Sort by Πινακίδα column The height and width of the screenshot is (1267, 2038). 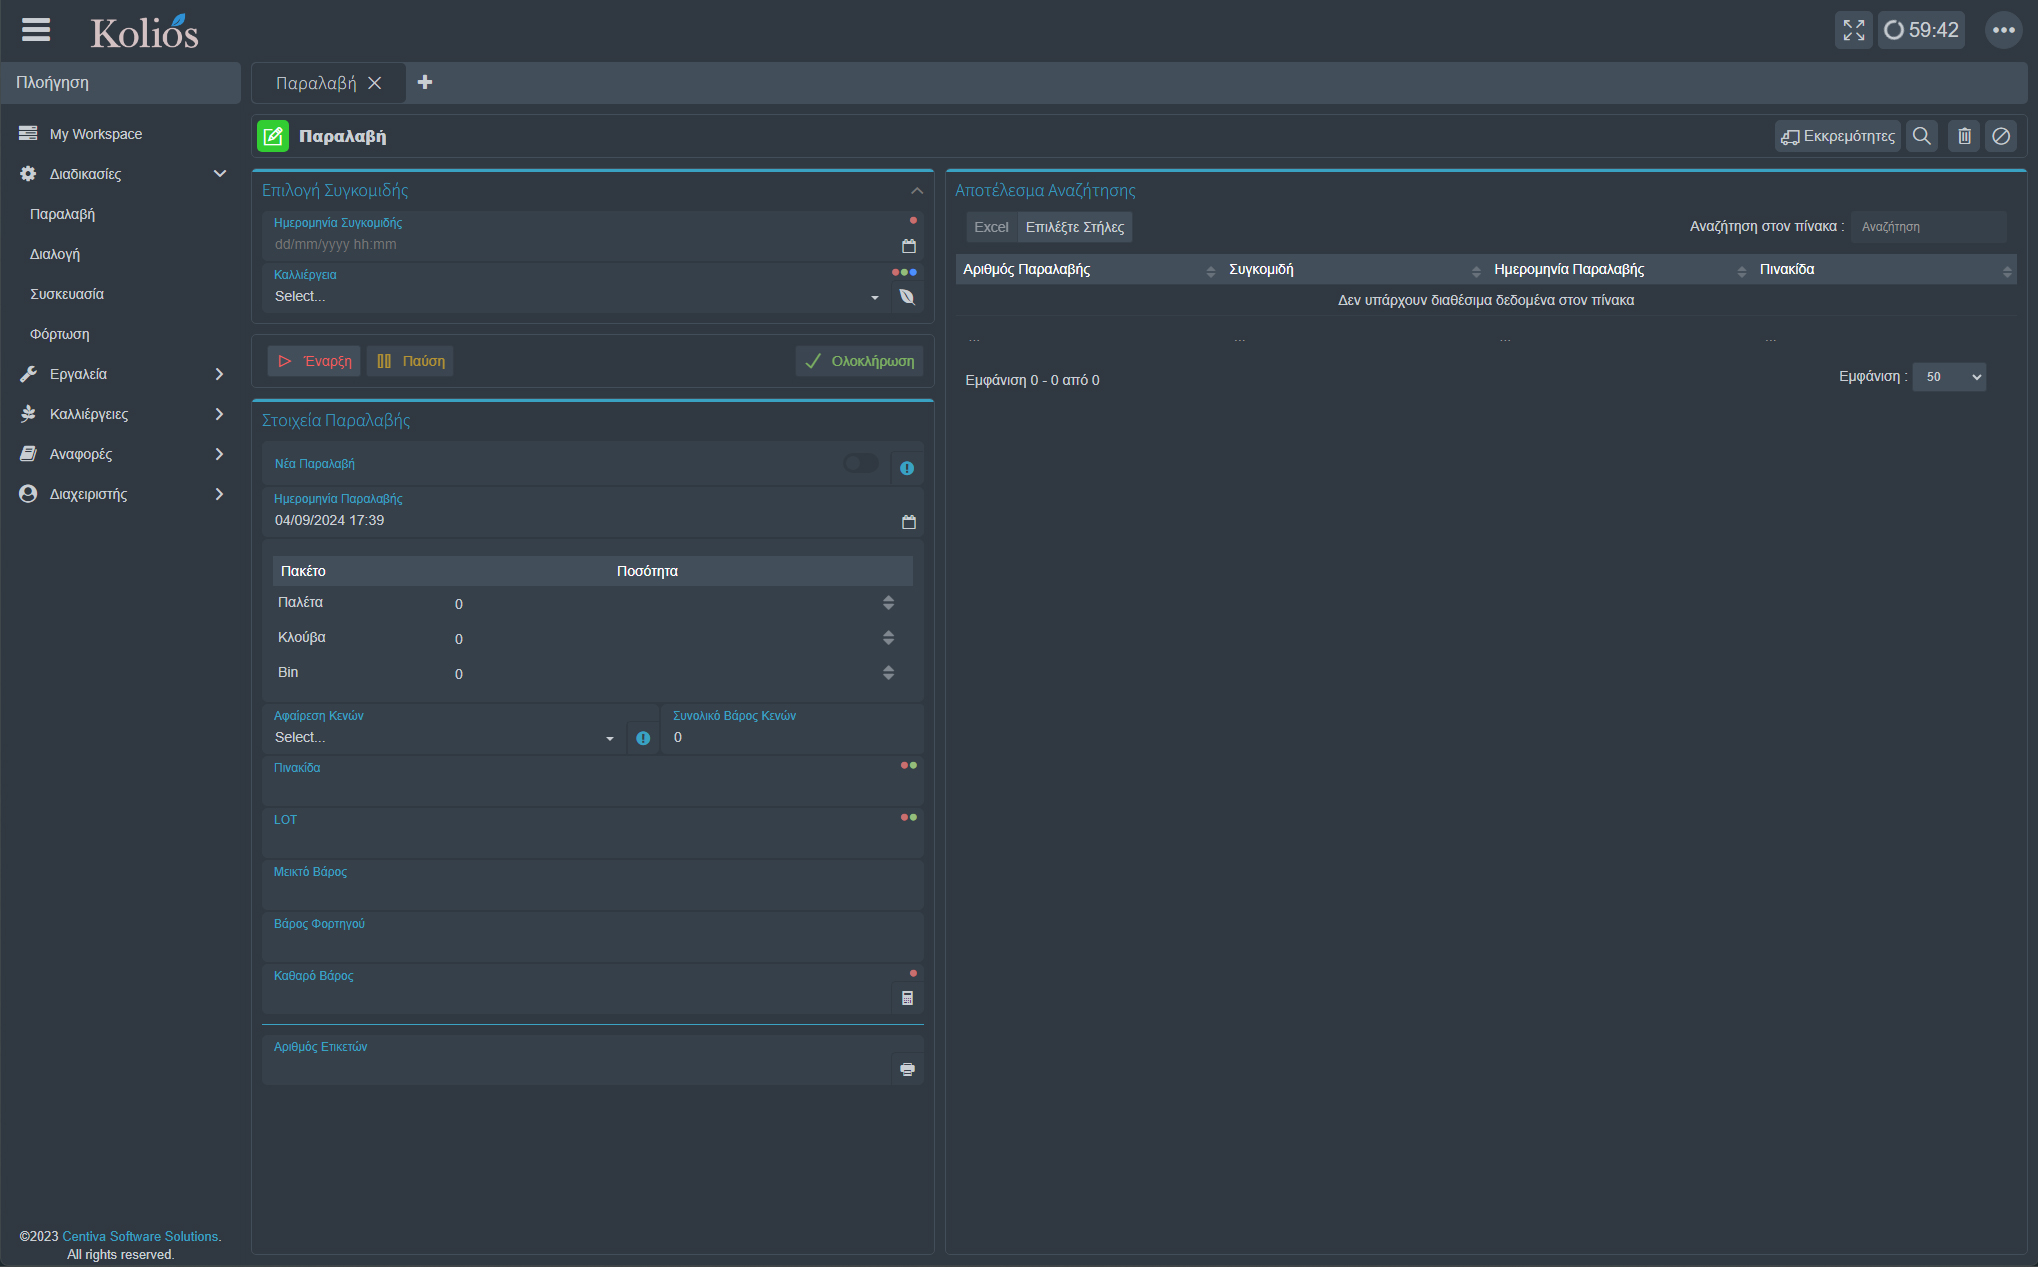1884,270
